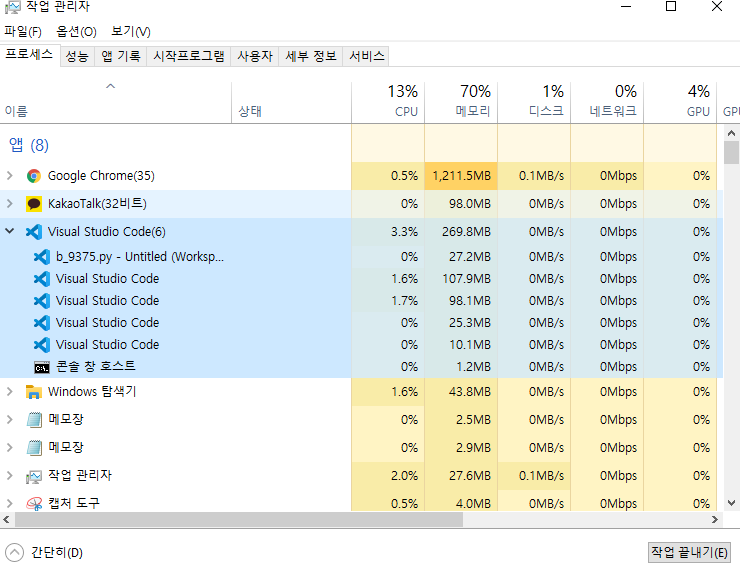Click the Visual Studio Code(6) group icon
This screenshot has width=740, height=571.
click(34, 232)
